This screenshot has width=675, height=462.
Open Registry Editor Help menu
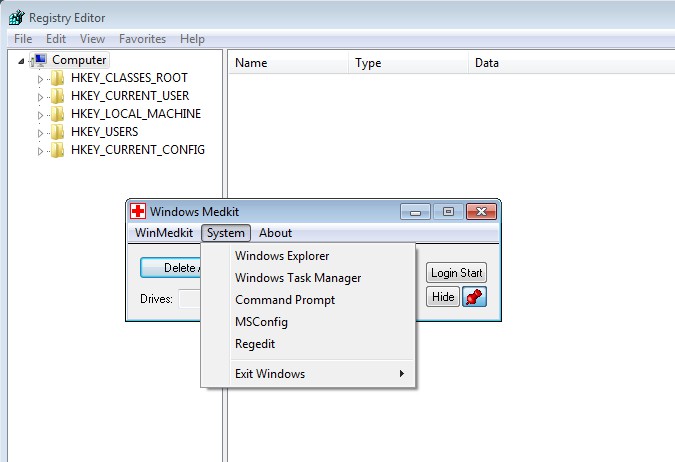[192, 39]
